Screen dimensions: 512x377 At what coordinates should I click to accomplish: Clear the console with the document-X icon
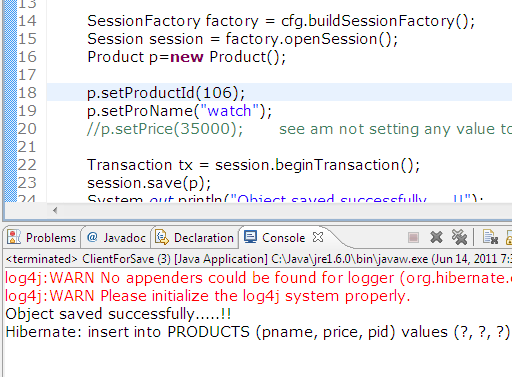(490, 237)
